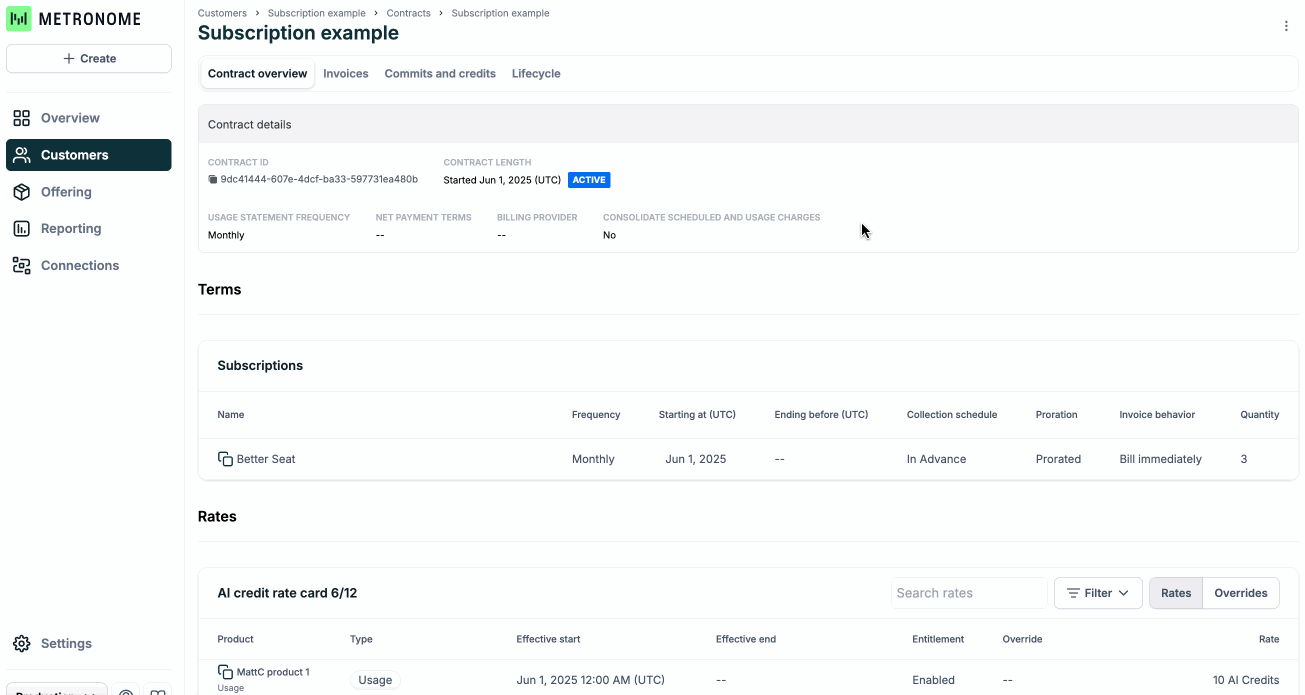
Task: Open the Reporting panel via its chart icon
Action: (x=21, y=228)
